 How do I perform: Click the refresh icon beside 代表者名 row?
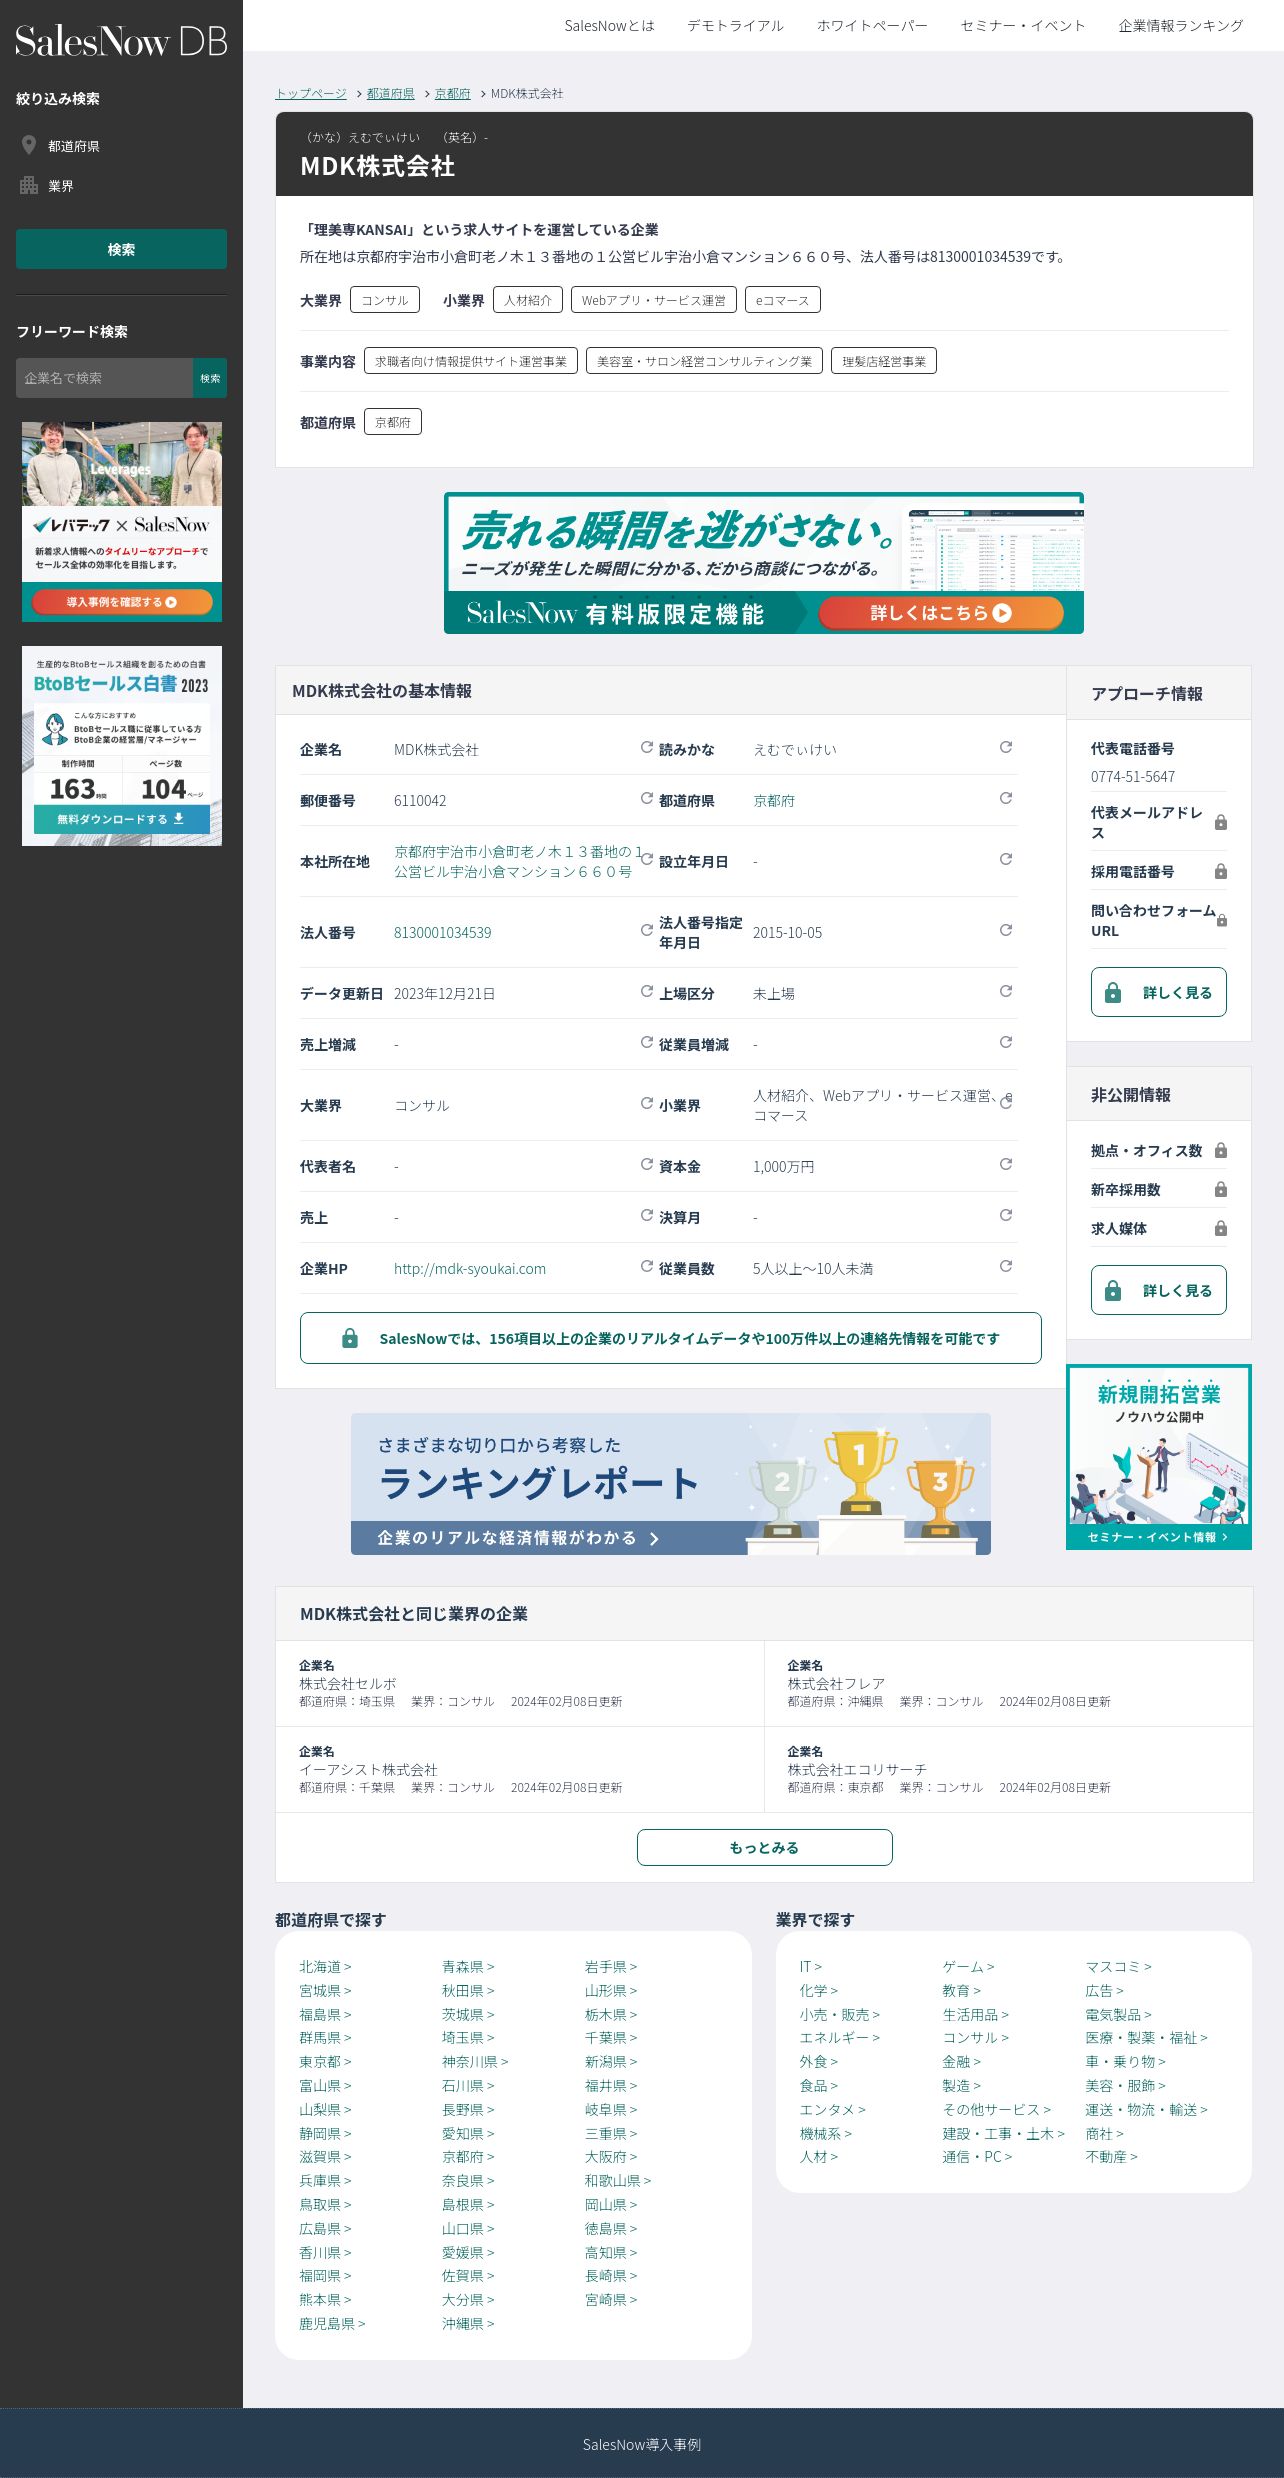pyautogui.click(x=647, y=1164)
